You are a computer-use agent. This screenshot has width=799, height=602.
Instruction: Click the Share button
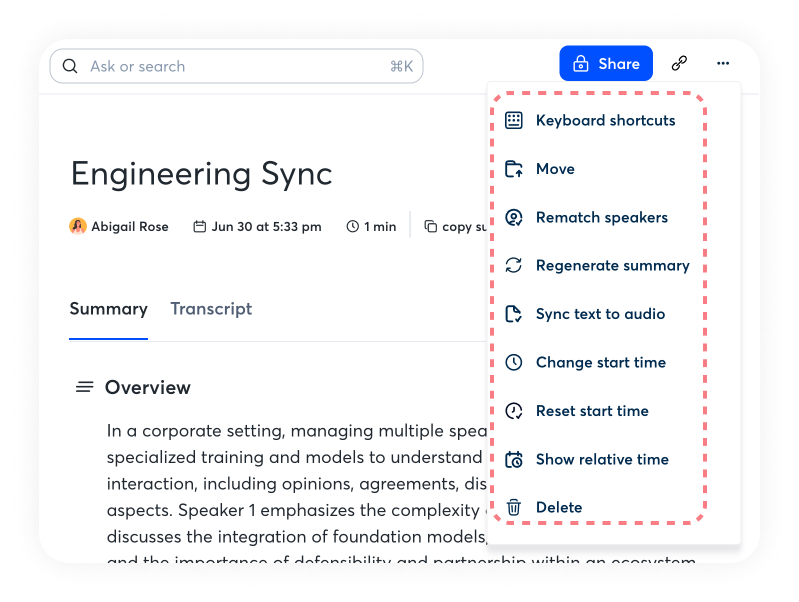(x=606, y=64)
